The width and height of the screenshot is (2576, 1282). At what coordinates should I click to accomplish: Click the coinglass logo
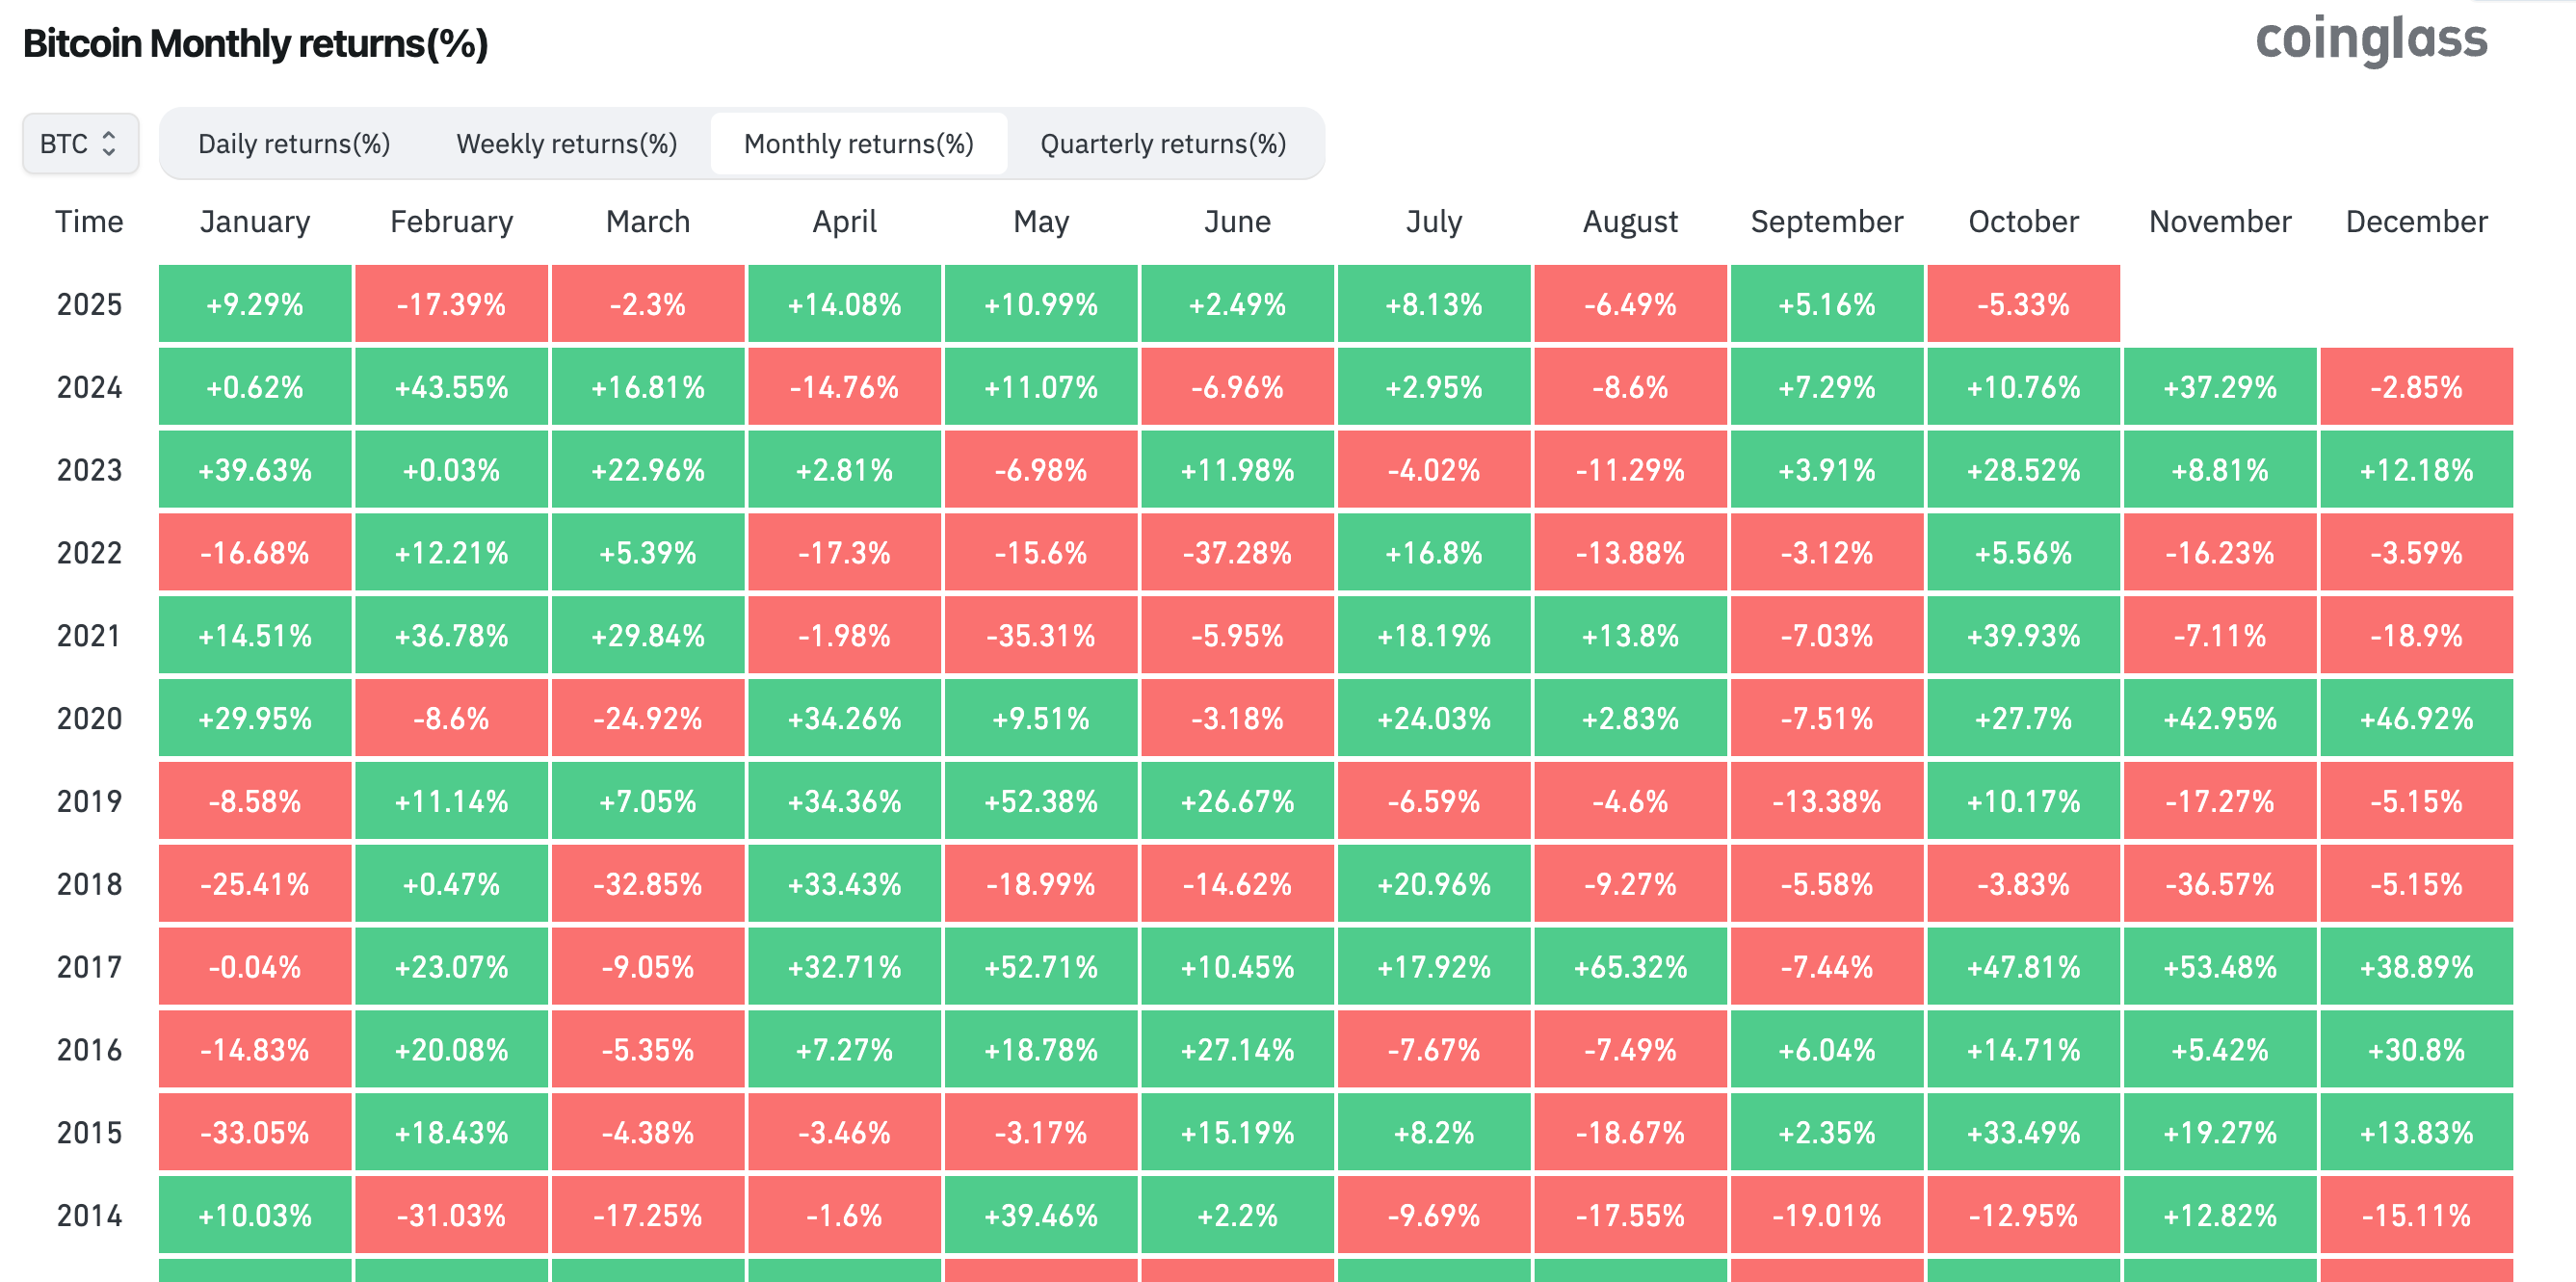point(2370,40)
